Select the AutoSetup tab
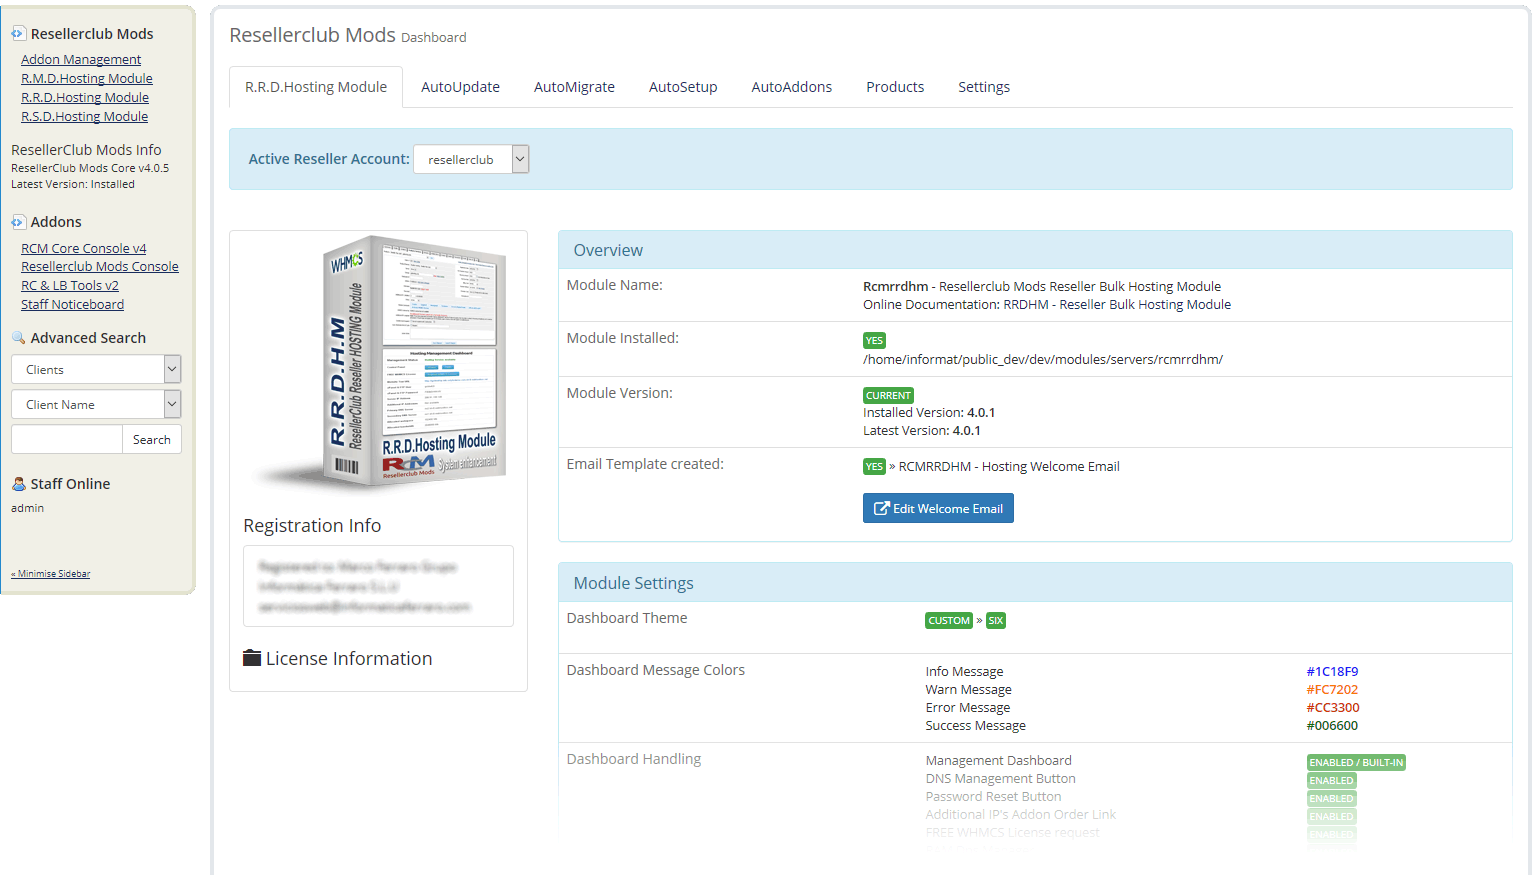 (683, 87)
